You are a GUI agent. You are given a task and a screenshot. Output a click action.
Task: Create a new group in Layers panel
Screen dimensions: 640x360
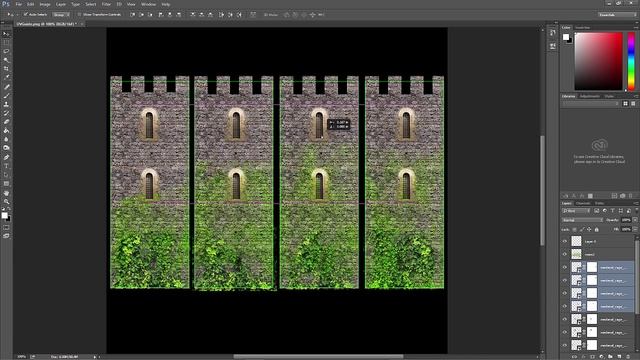(610, 356)
